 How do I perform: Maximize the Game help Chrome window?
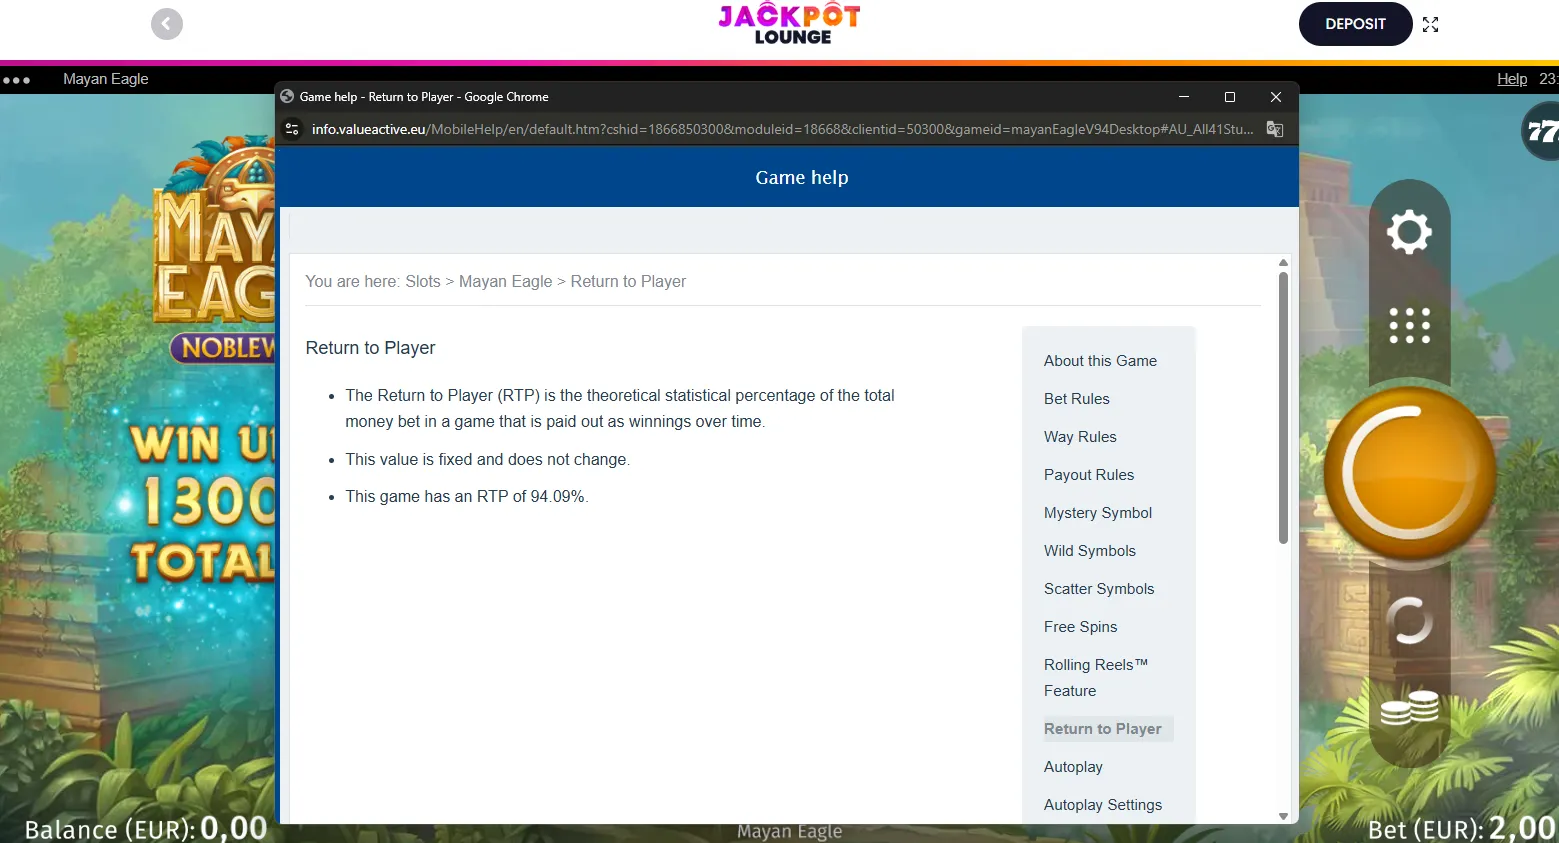click(1230, 97)
